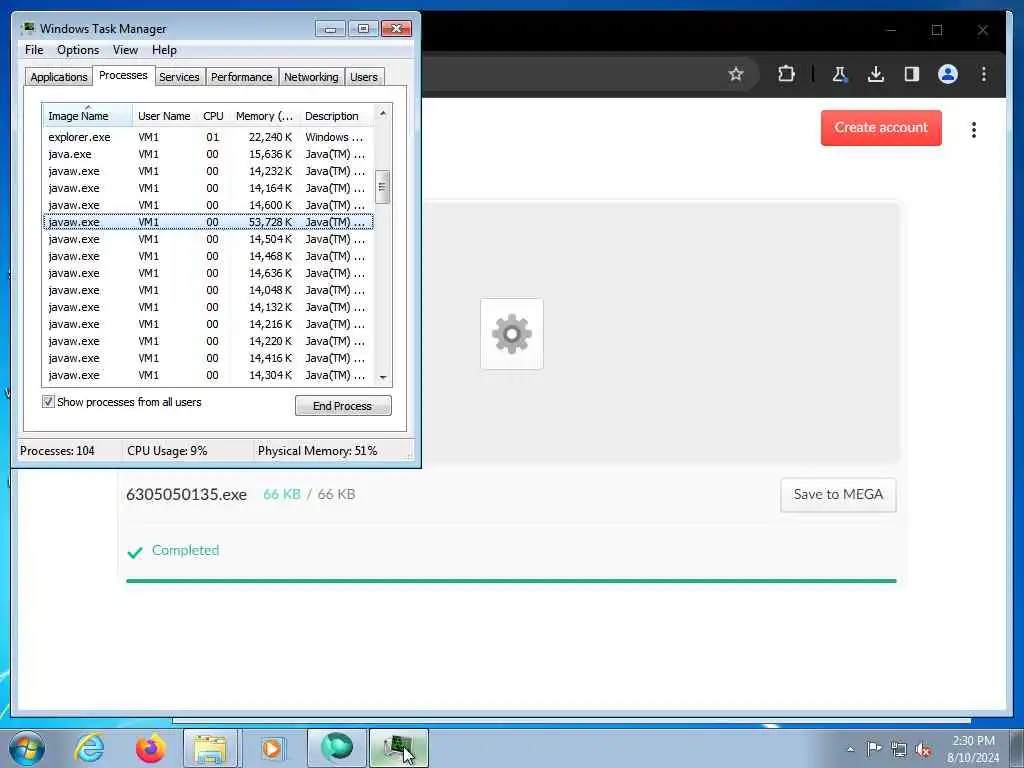
Task: Sort by the User Name column header
Action: pos(164,116)
